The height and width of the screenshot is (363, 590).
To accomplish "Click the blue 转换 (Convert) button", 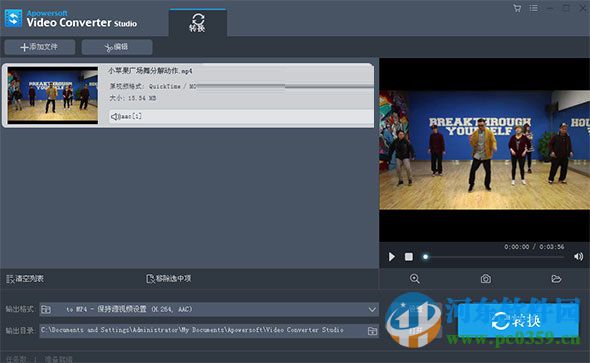I will pos(518,321).
